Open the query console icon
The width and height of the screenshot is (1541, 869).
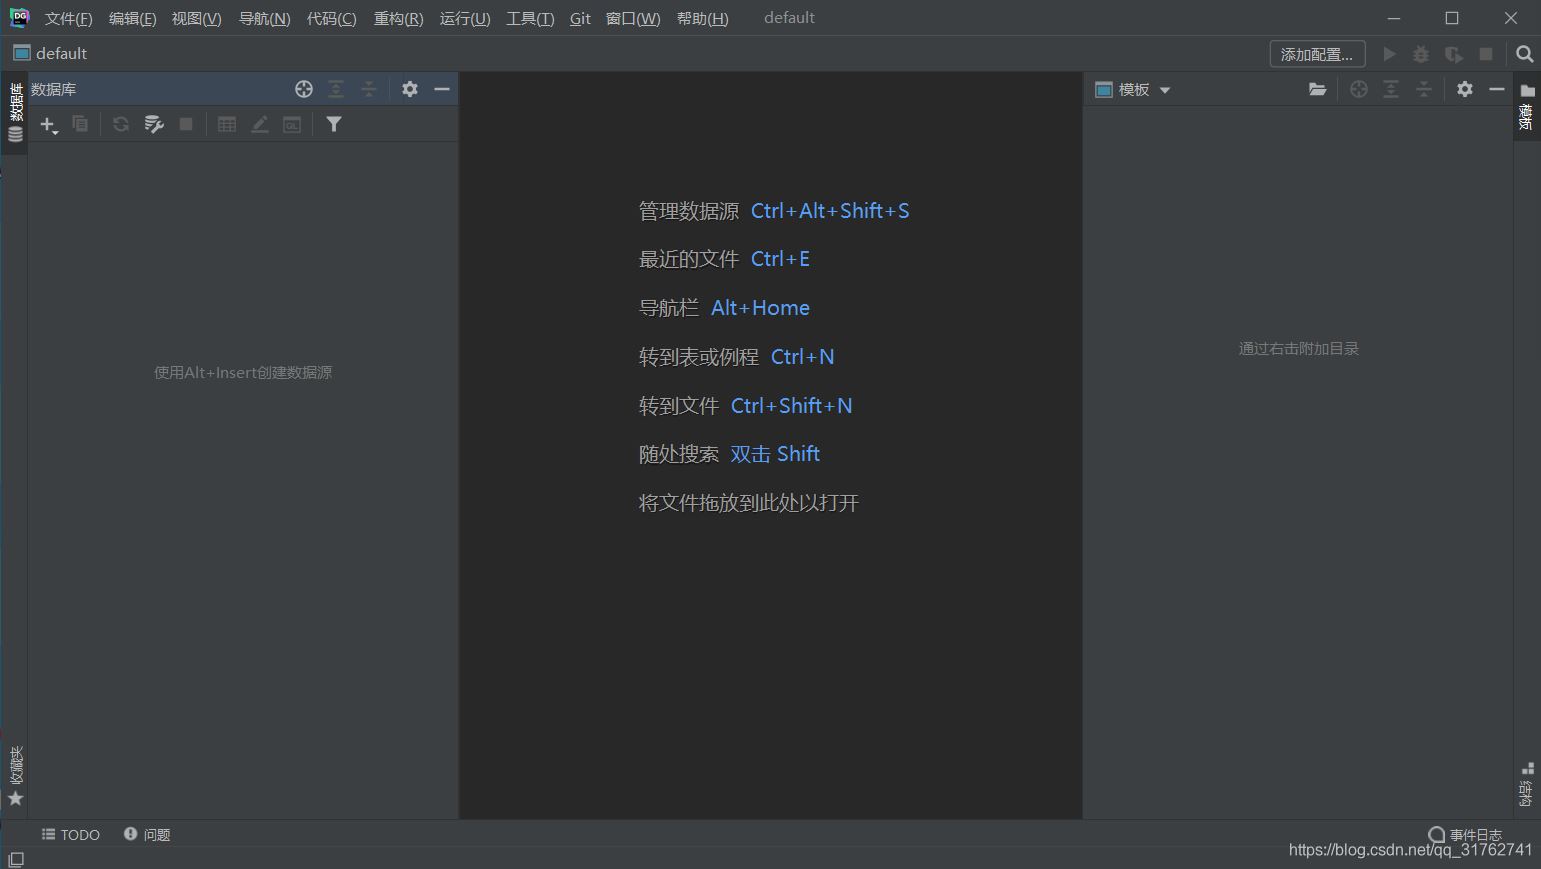tap(292, 125)
